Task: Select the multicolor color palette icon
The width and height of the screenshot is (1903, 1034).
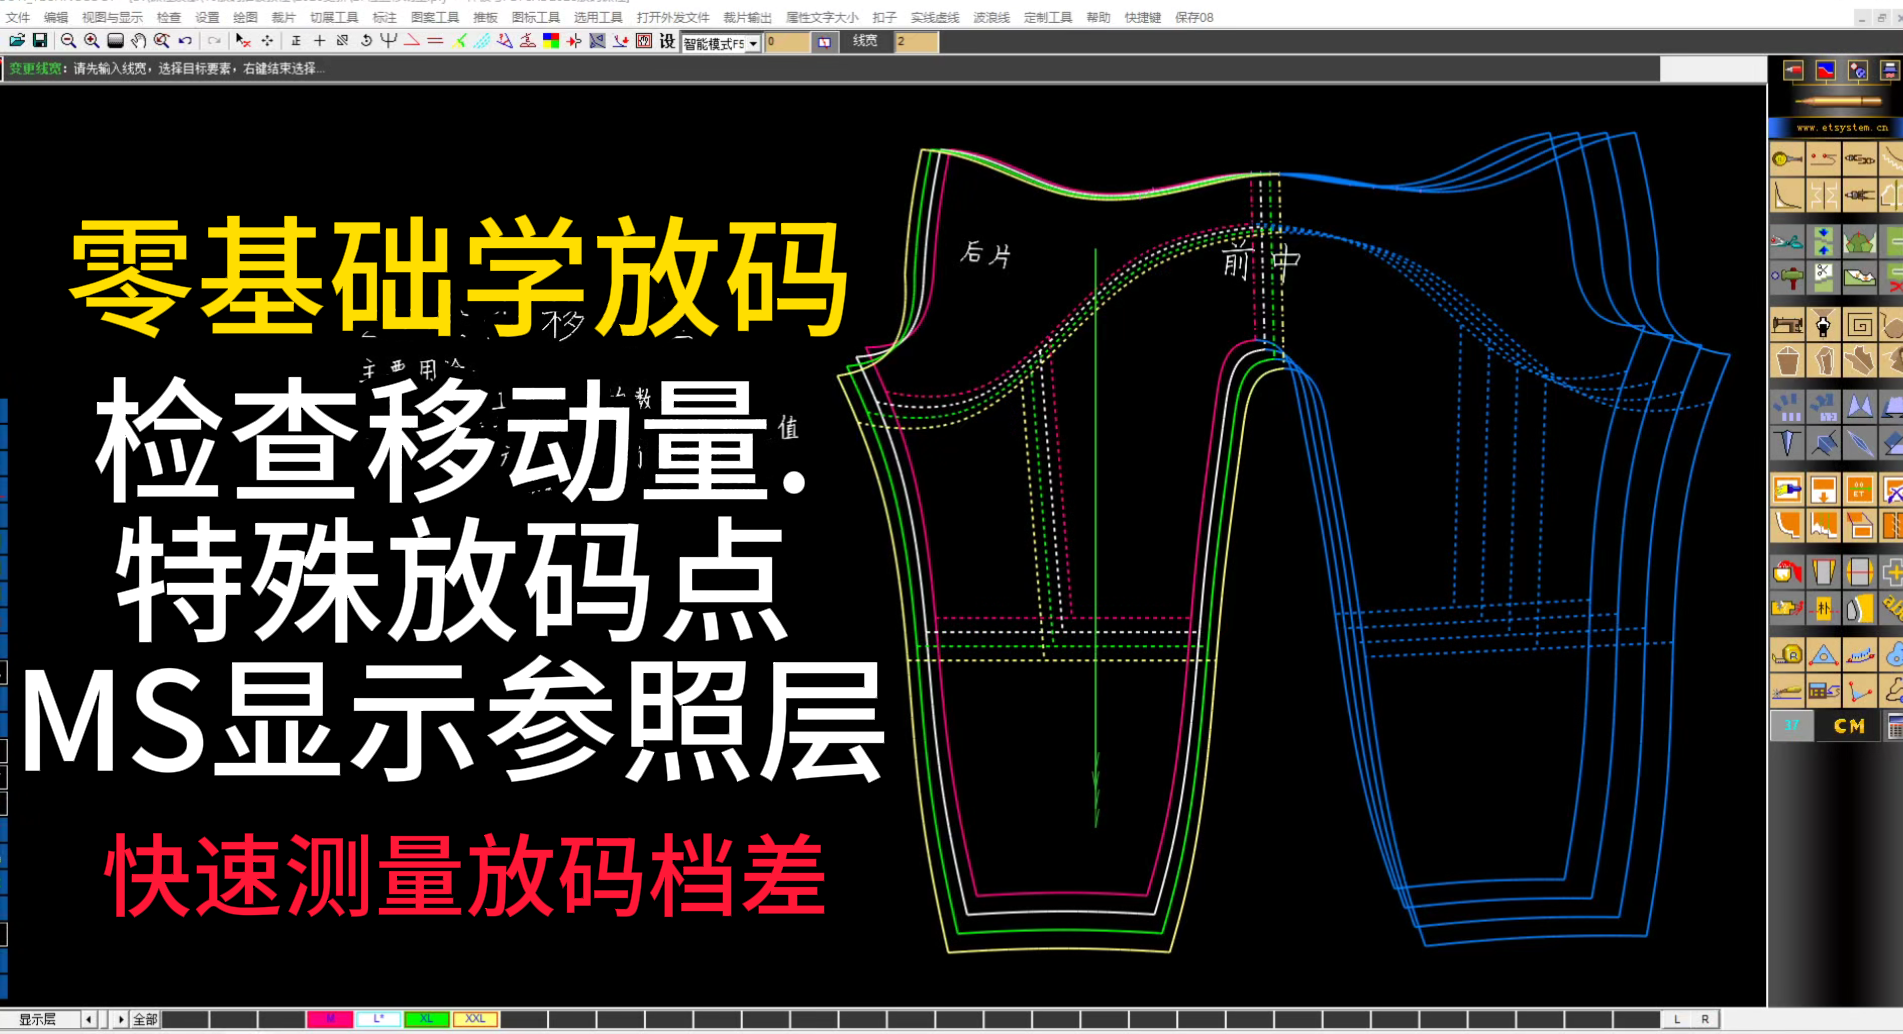Action: [x=551, y=41]
